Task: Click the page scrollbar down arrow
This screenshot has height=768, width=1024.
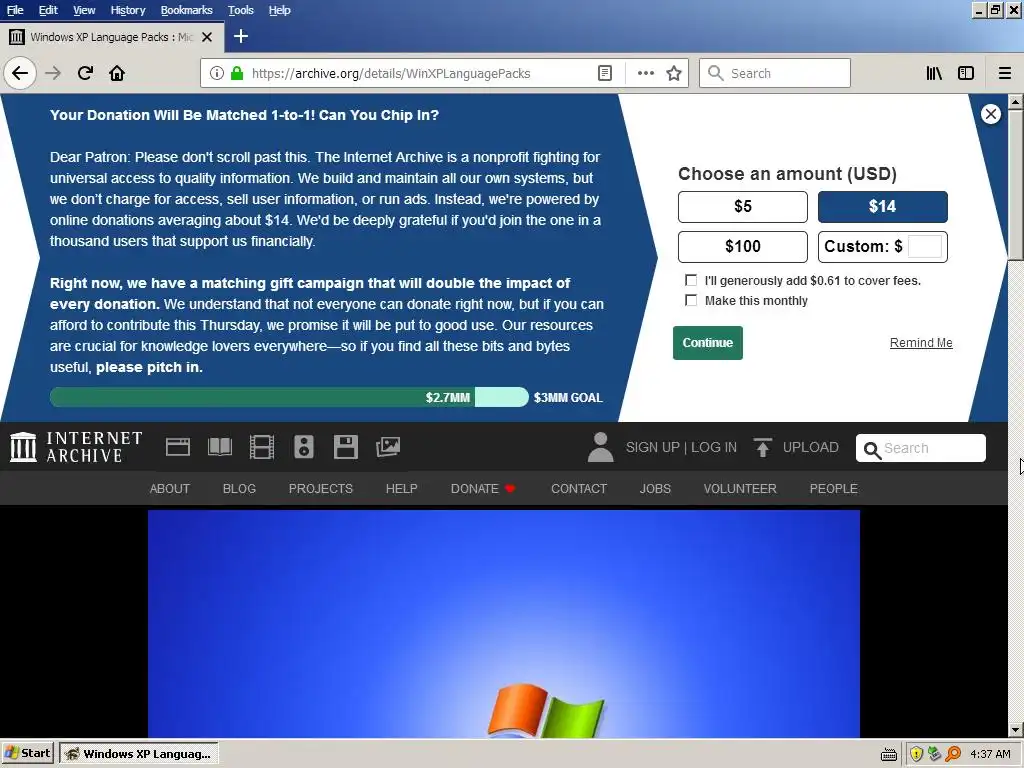Action: pos(1016,730)
